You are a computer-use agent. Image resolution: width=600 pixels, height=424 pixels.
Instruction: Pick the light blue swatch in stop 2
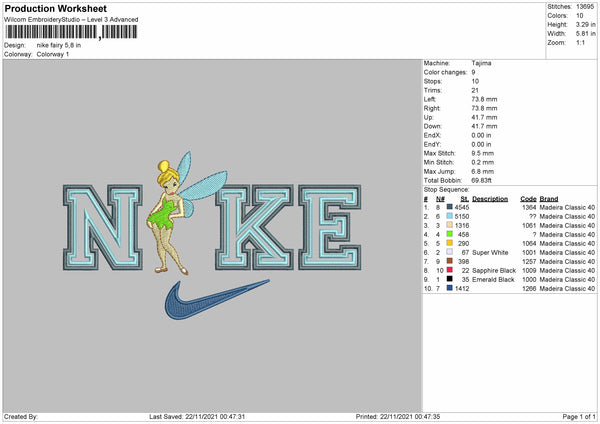pyautogui.click(x=452, y=216)
